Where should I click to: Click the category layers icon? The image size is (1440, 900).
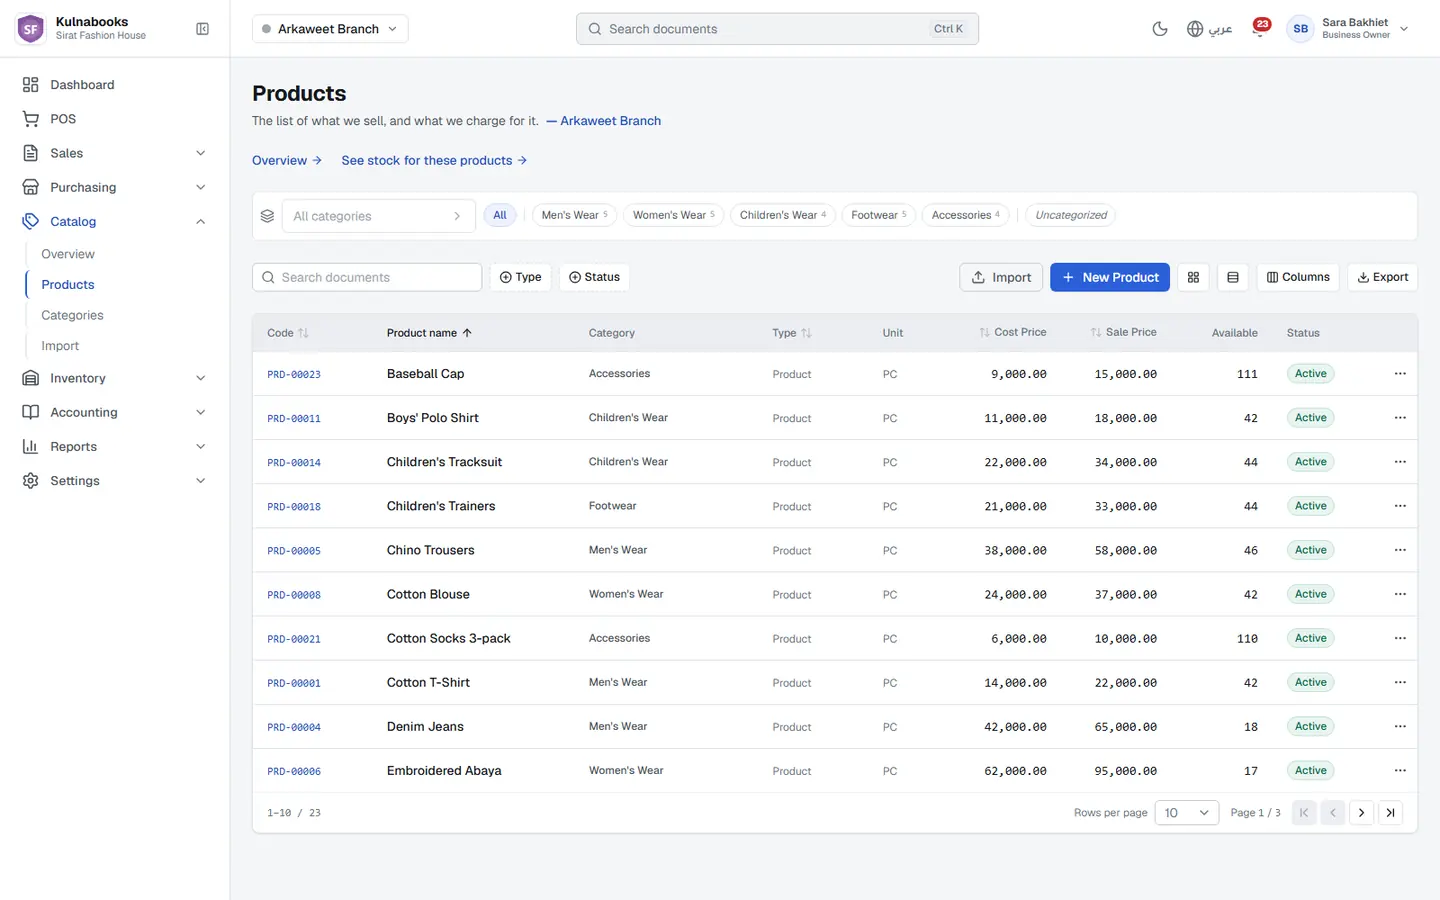pos(267,216)
